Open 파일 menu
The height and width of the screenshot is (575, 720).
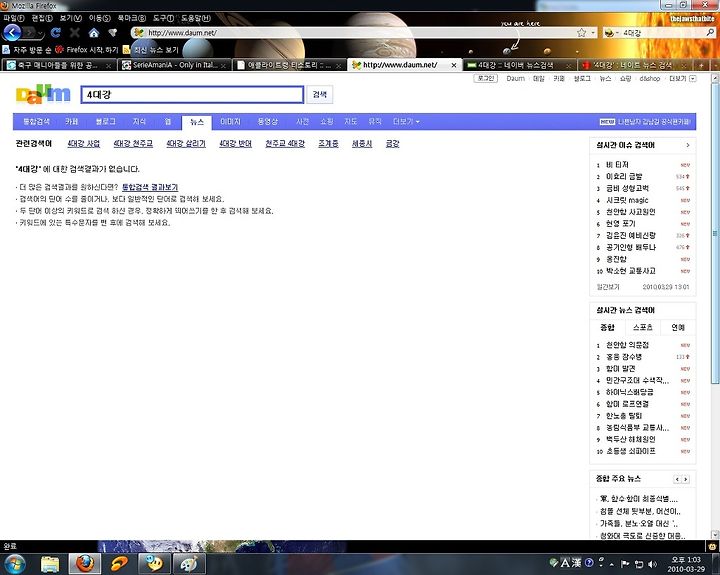tap(14, 18)
